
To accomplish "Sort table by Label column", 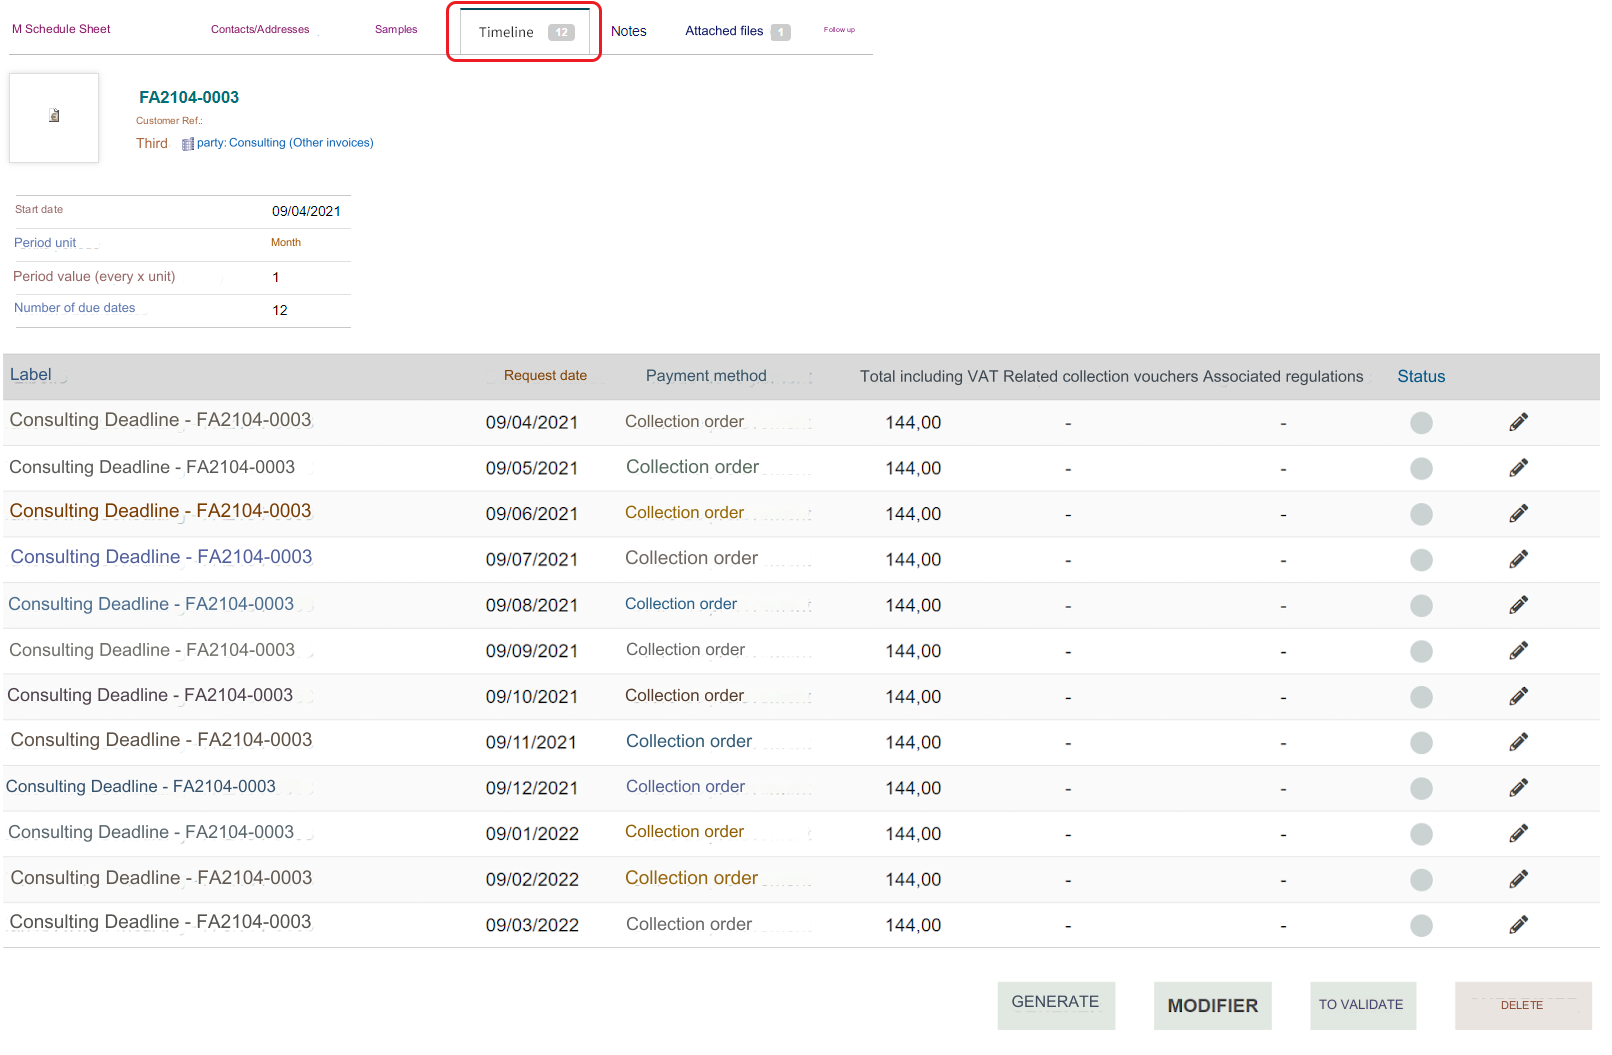I will click(31, 375).
